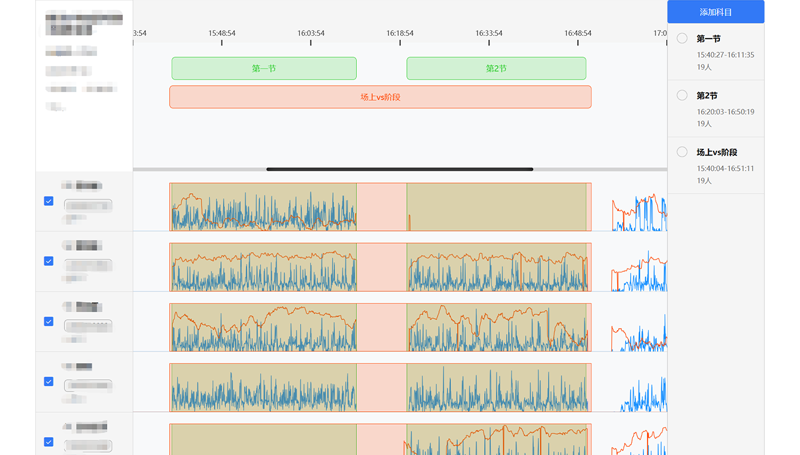Click the third player's chart during 第一节
This screenshot has width=800, height=455.
tap(264, 327)
